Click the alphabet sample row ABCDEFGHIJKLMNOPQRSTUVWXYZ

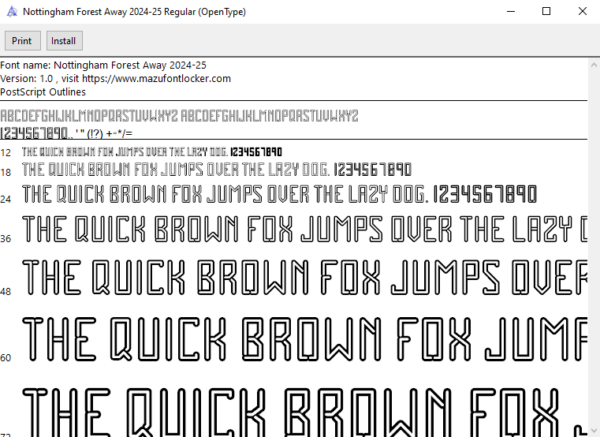click(x=179, y=116)
